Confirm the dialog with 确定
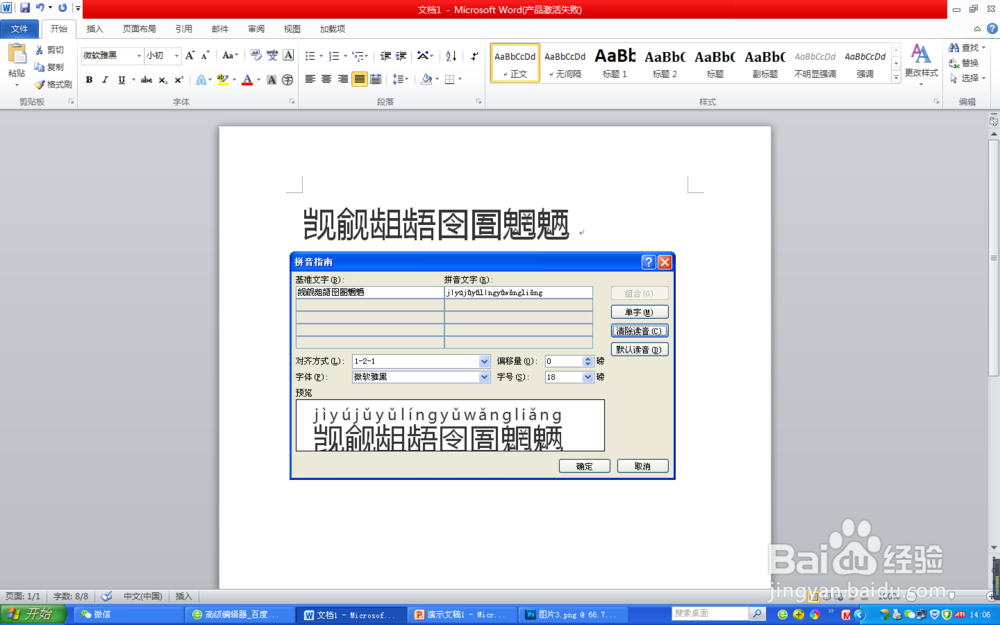Image resolution: width=1000 pixels, height=625 pixels. [x=585, y=466]
